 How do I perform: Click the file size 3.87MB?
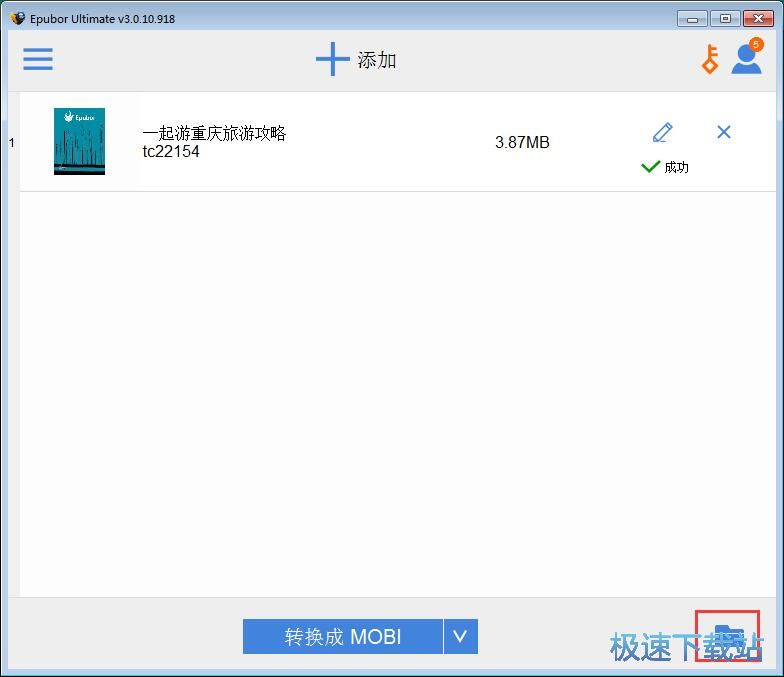(522, 142)
